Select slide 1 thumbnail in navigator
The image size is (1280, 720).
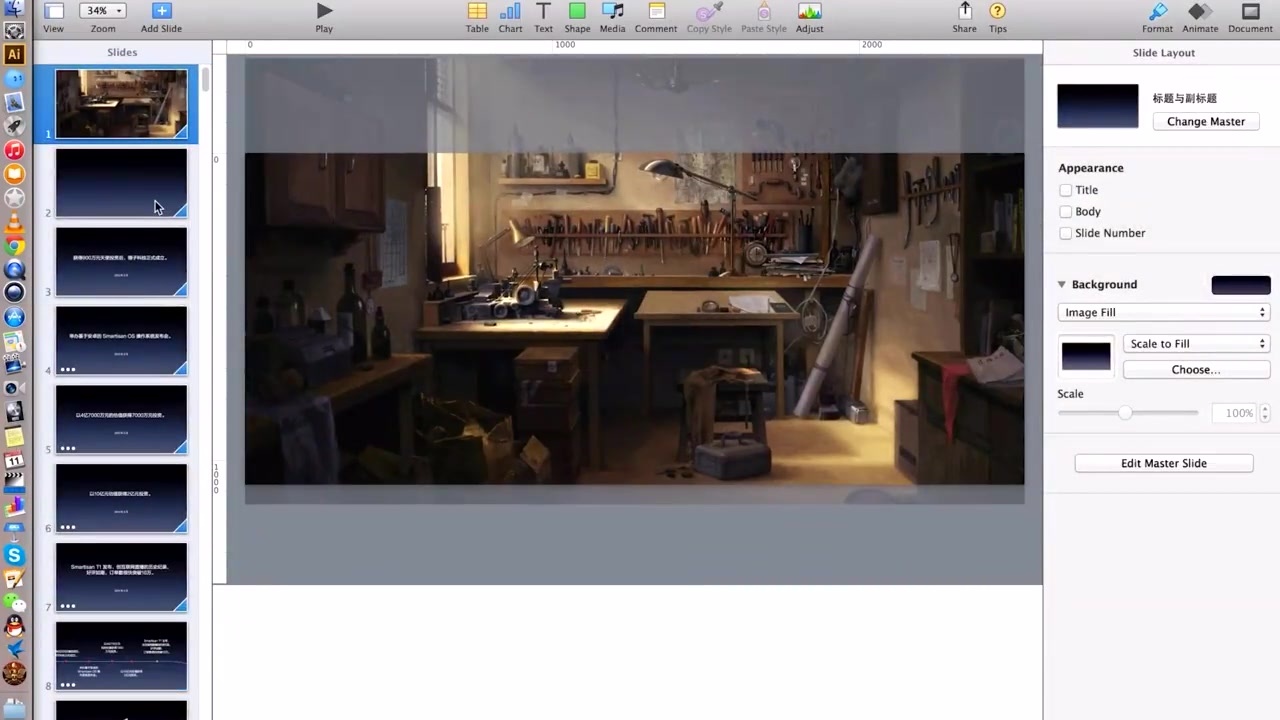click(x=121, y=103)
